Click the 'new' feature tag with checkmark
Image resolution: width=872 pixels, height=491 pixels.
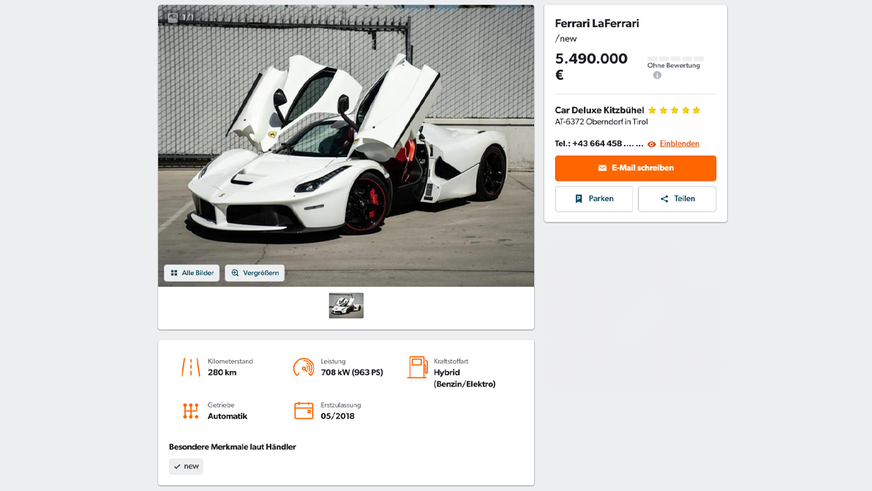click(186, 466)
